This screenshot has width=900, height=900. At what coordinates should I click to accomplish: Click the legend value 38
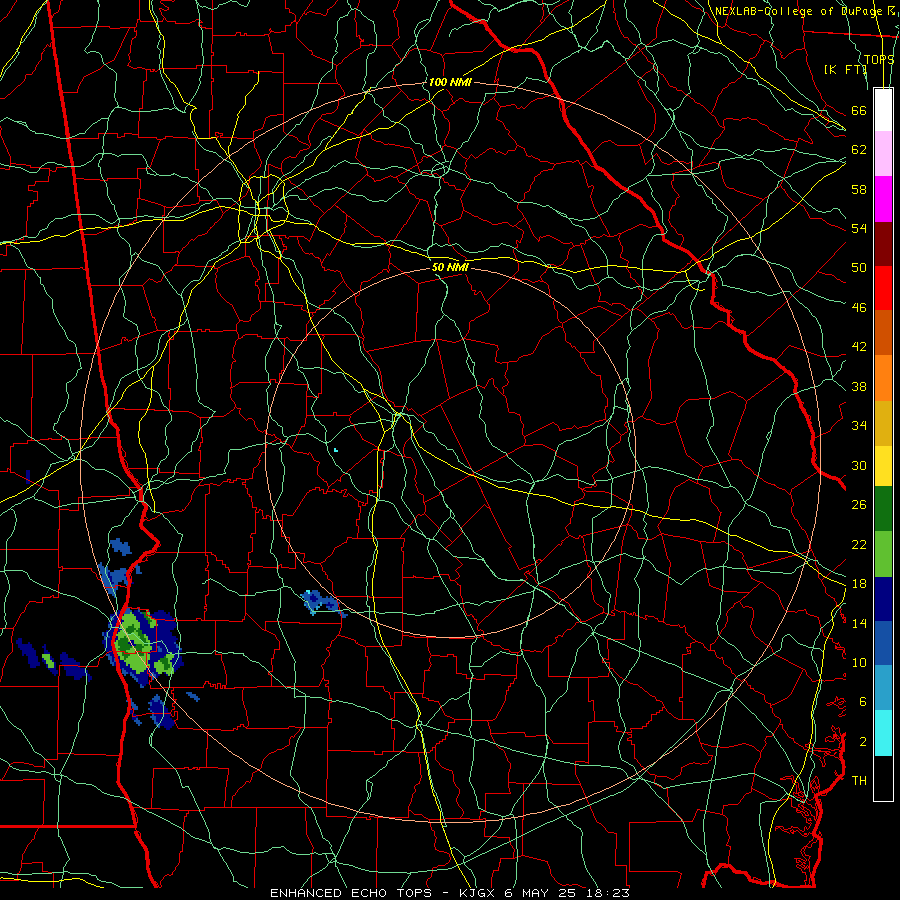pyautogui.click(x=859, y=386)
